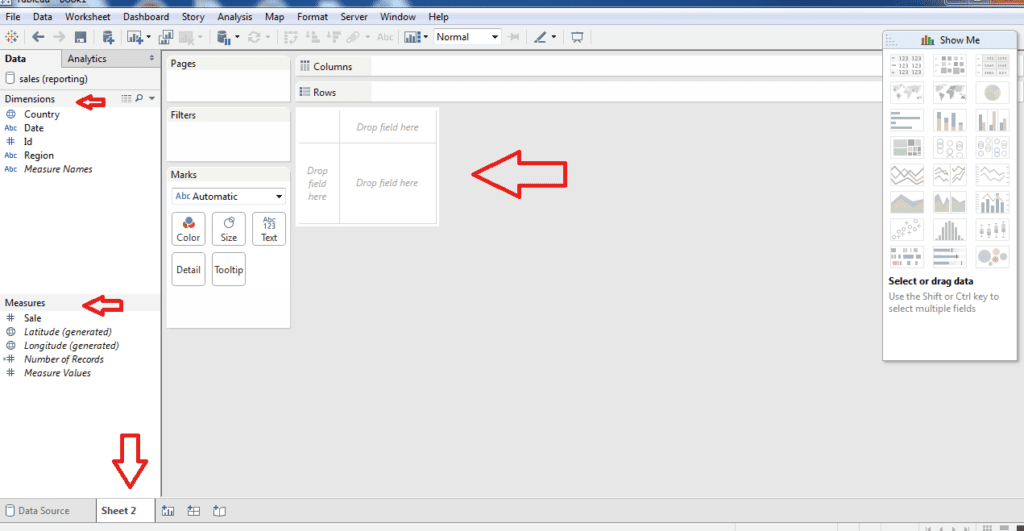Click the Tooltip button on Marks card
Screen dimensions: 1024x531
[229, 270]
